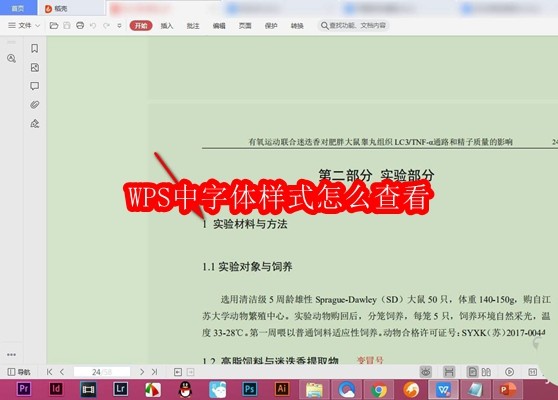
Task: Open the 编辑 tab
Action: point(219,26)
